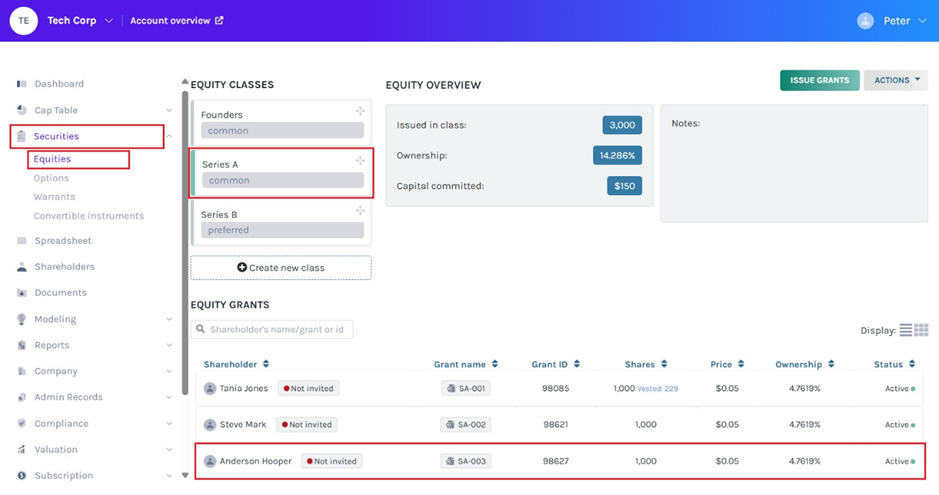Open the Actions dropdown
Image resolution: width=939 pixels, height=495 pixels.
(x=896, y=81)
